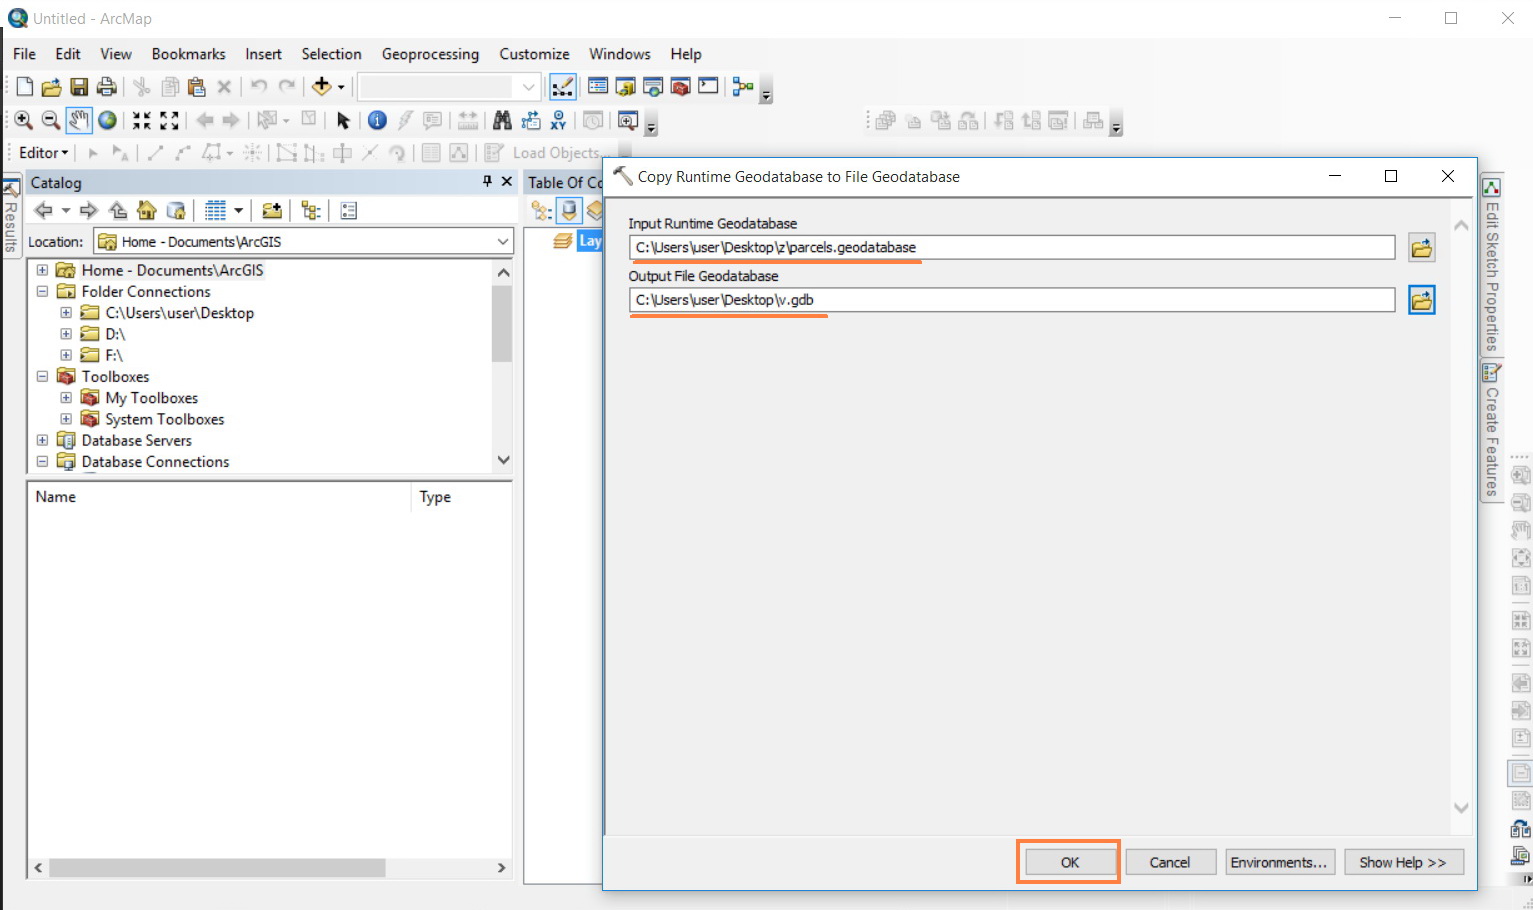The height and width of the screenshot is (910, 1533).
Task: Choose the Select Elements arrow tool
Action: [x=343, y=121]
